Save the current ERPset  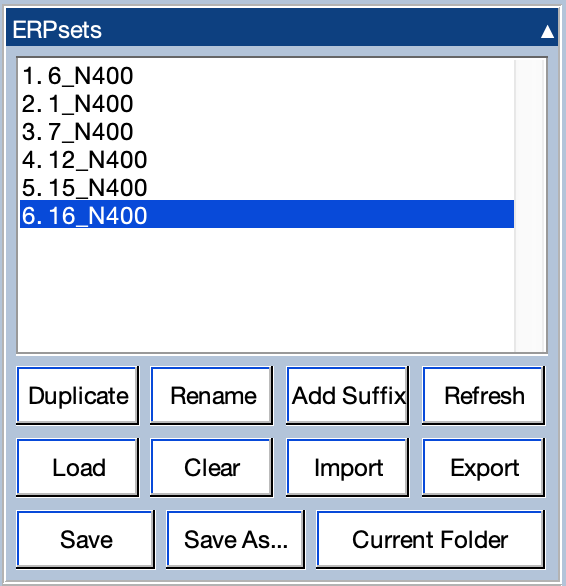tap(86, 539)
